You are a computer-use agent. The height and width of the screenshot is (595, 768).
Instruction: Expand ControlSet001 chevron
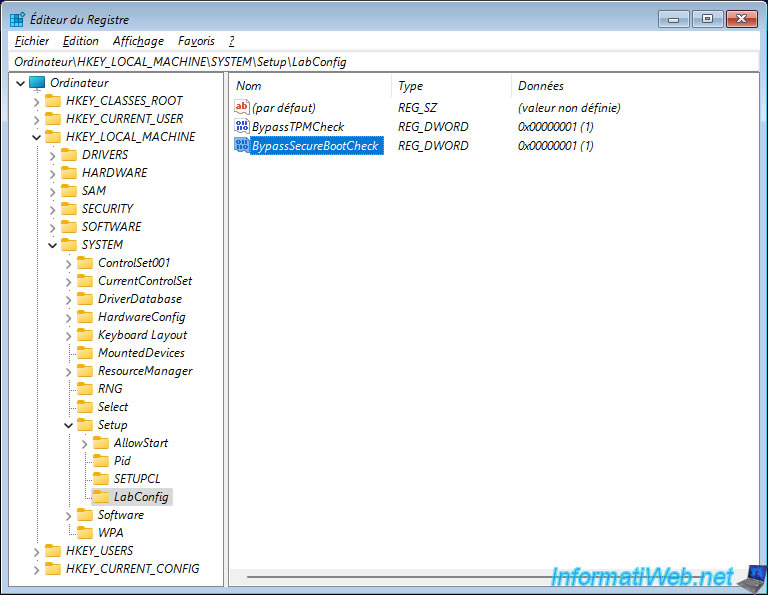[x=69, y=264]
